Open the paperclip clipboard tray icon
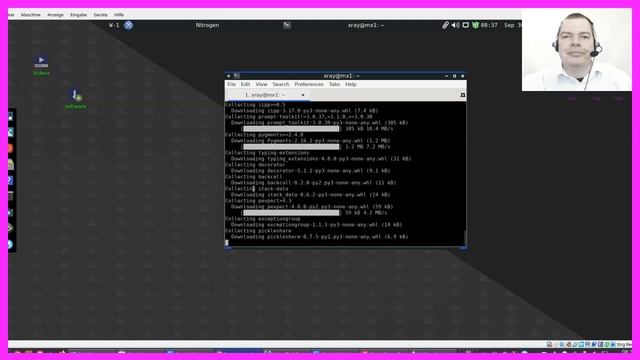Viewport: 640px width, 360px height. pyautogui.click(x=445, y=25)
